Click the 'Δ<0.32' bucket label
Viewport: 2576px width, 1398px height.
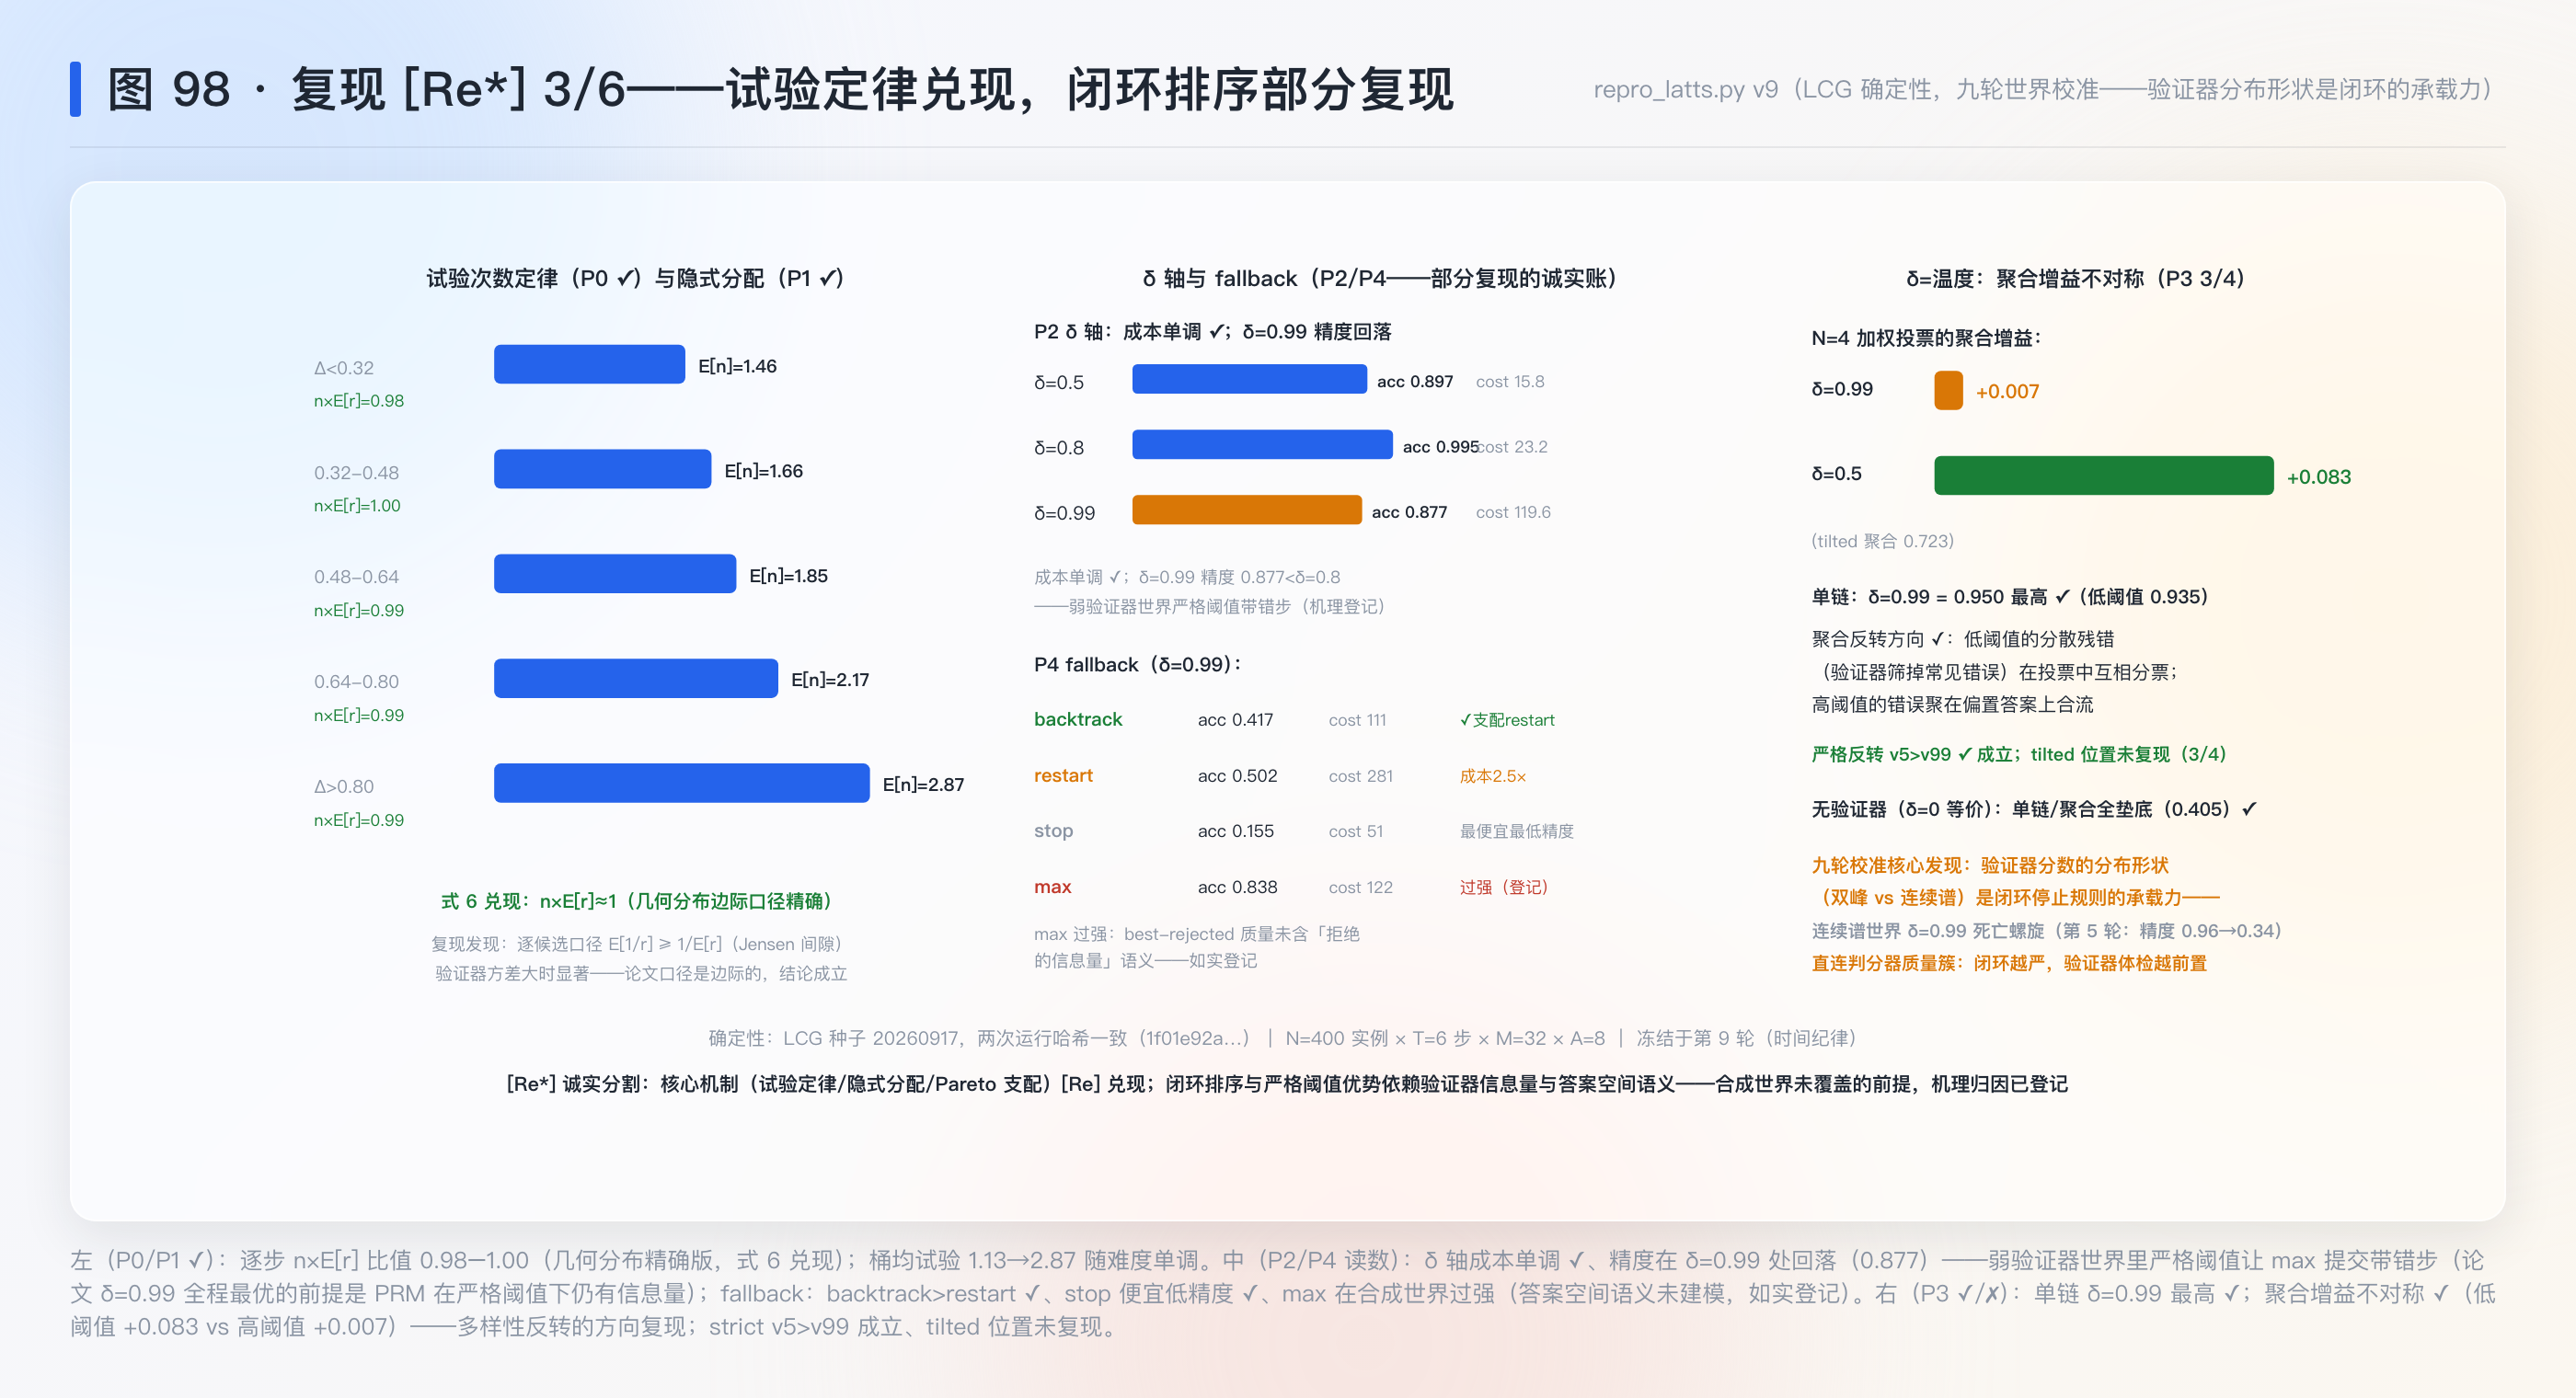click(344, 368)
